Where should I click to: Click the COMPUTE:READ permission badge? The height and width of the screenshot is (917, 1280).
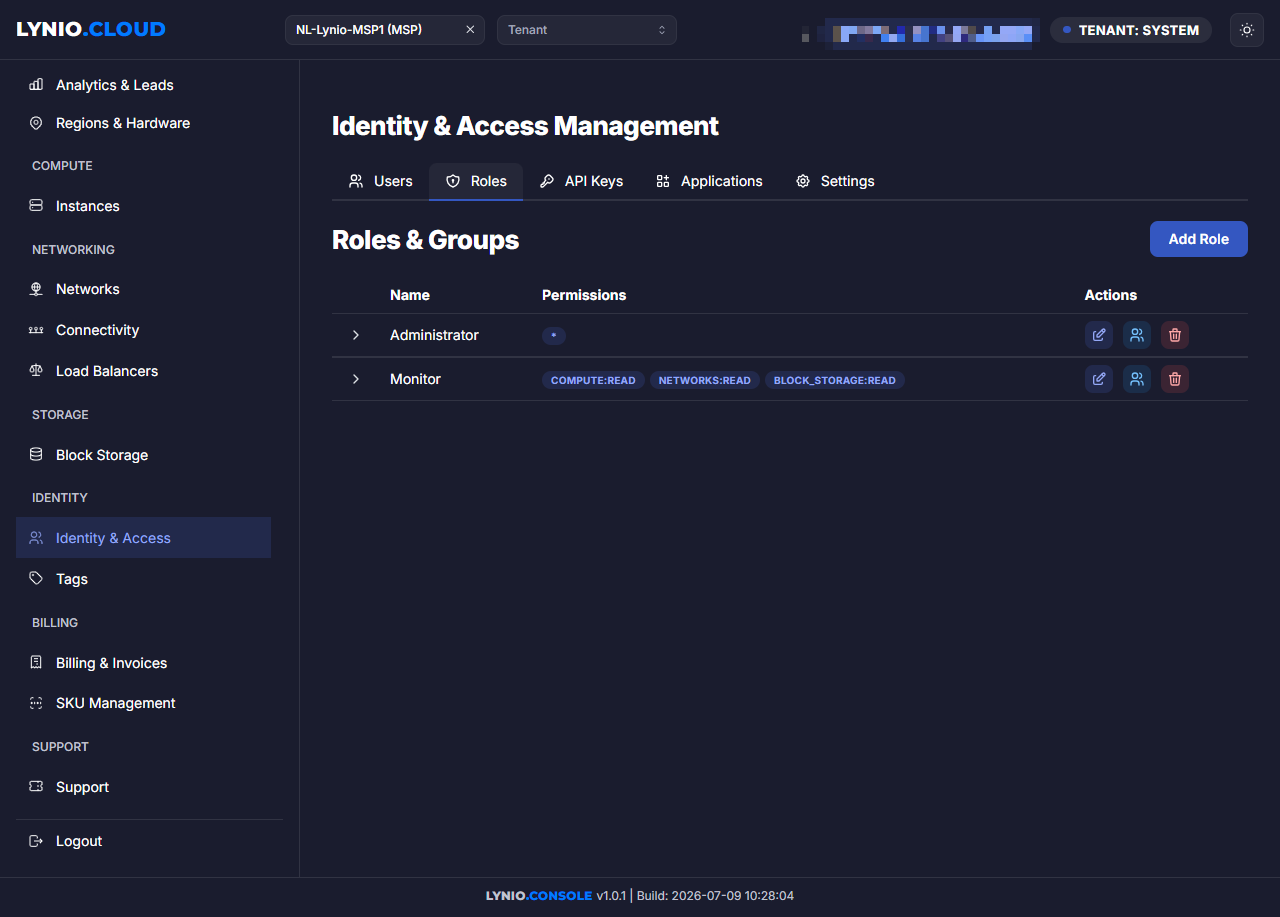(593, 380)
